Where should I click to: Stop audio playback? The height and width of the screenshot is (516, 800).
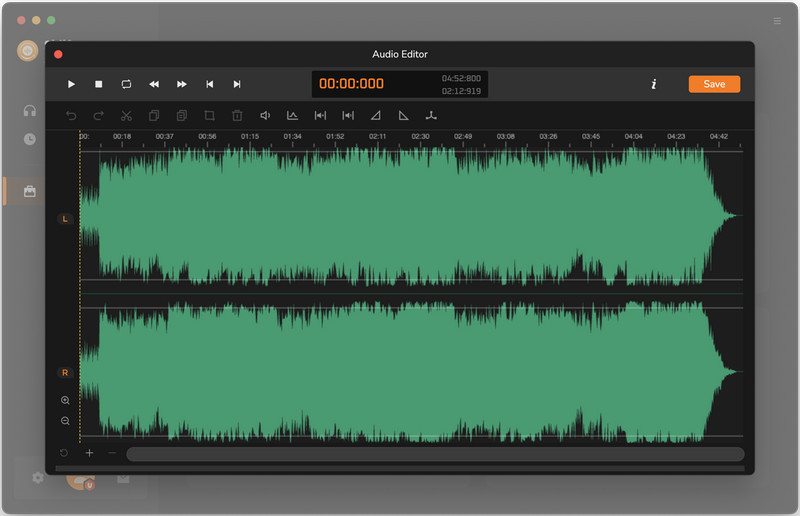tap(98, 84)
